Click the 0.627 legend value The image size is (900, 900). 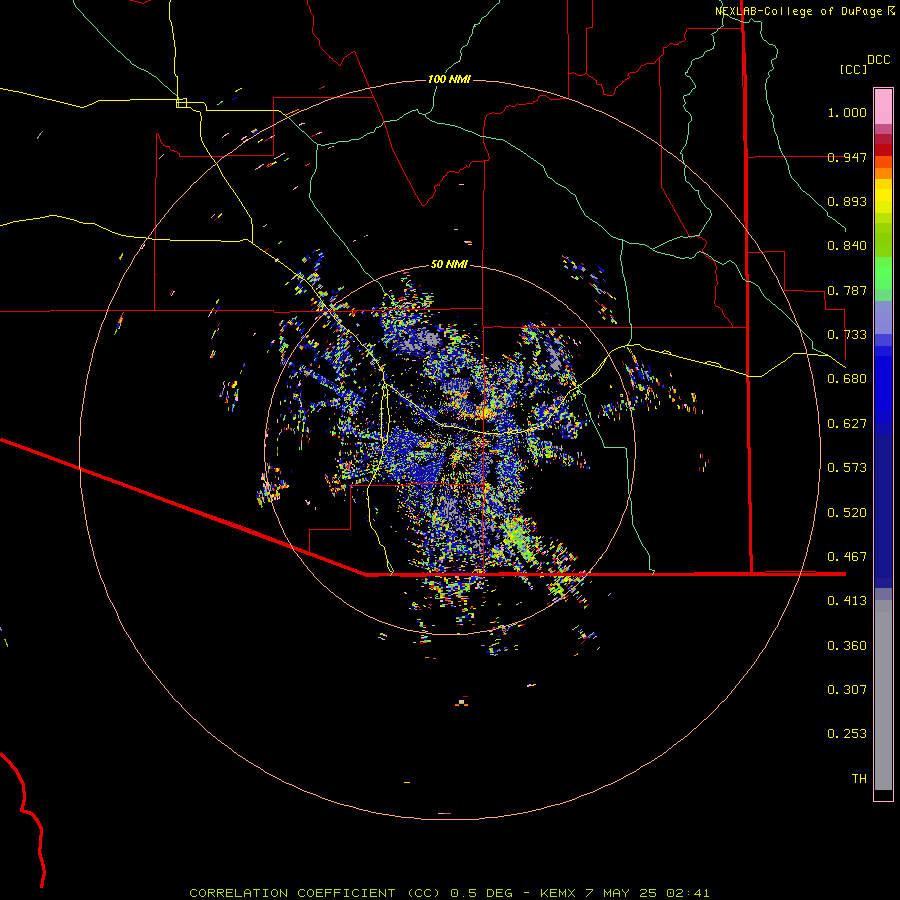847,424
